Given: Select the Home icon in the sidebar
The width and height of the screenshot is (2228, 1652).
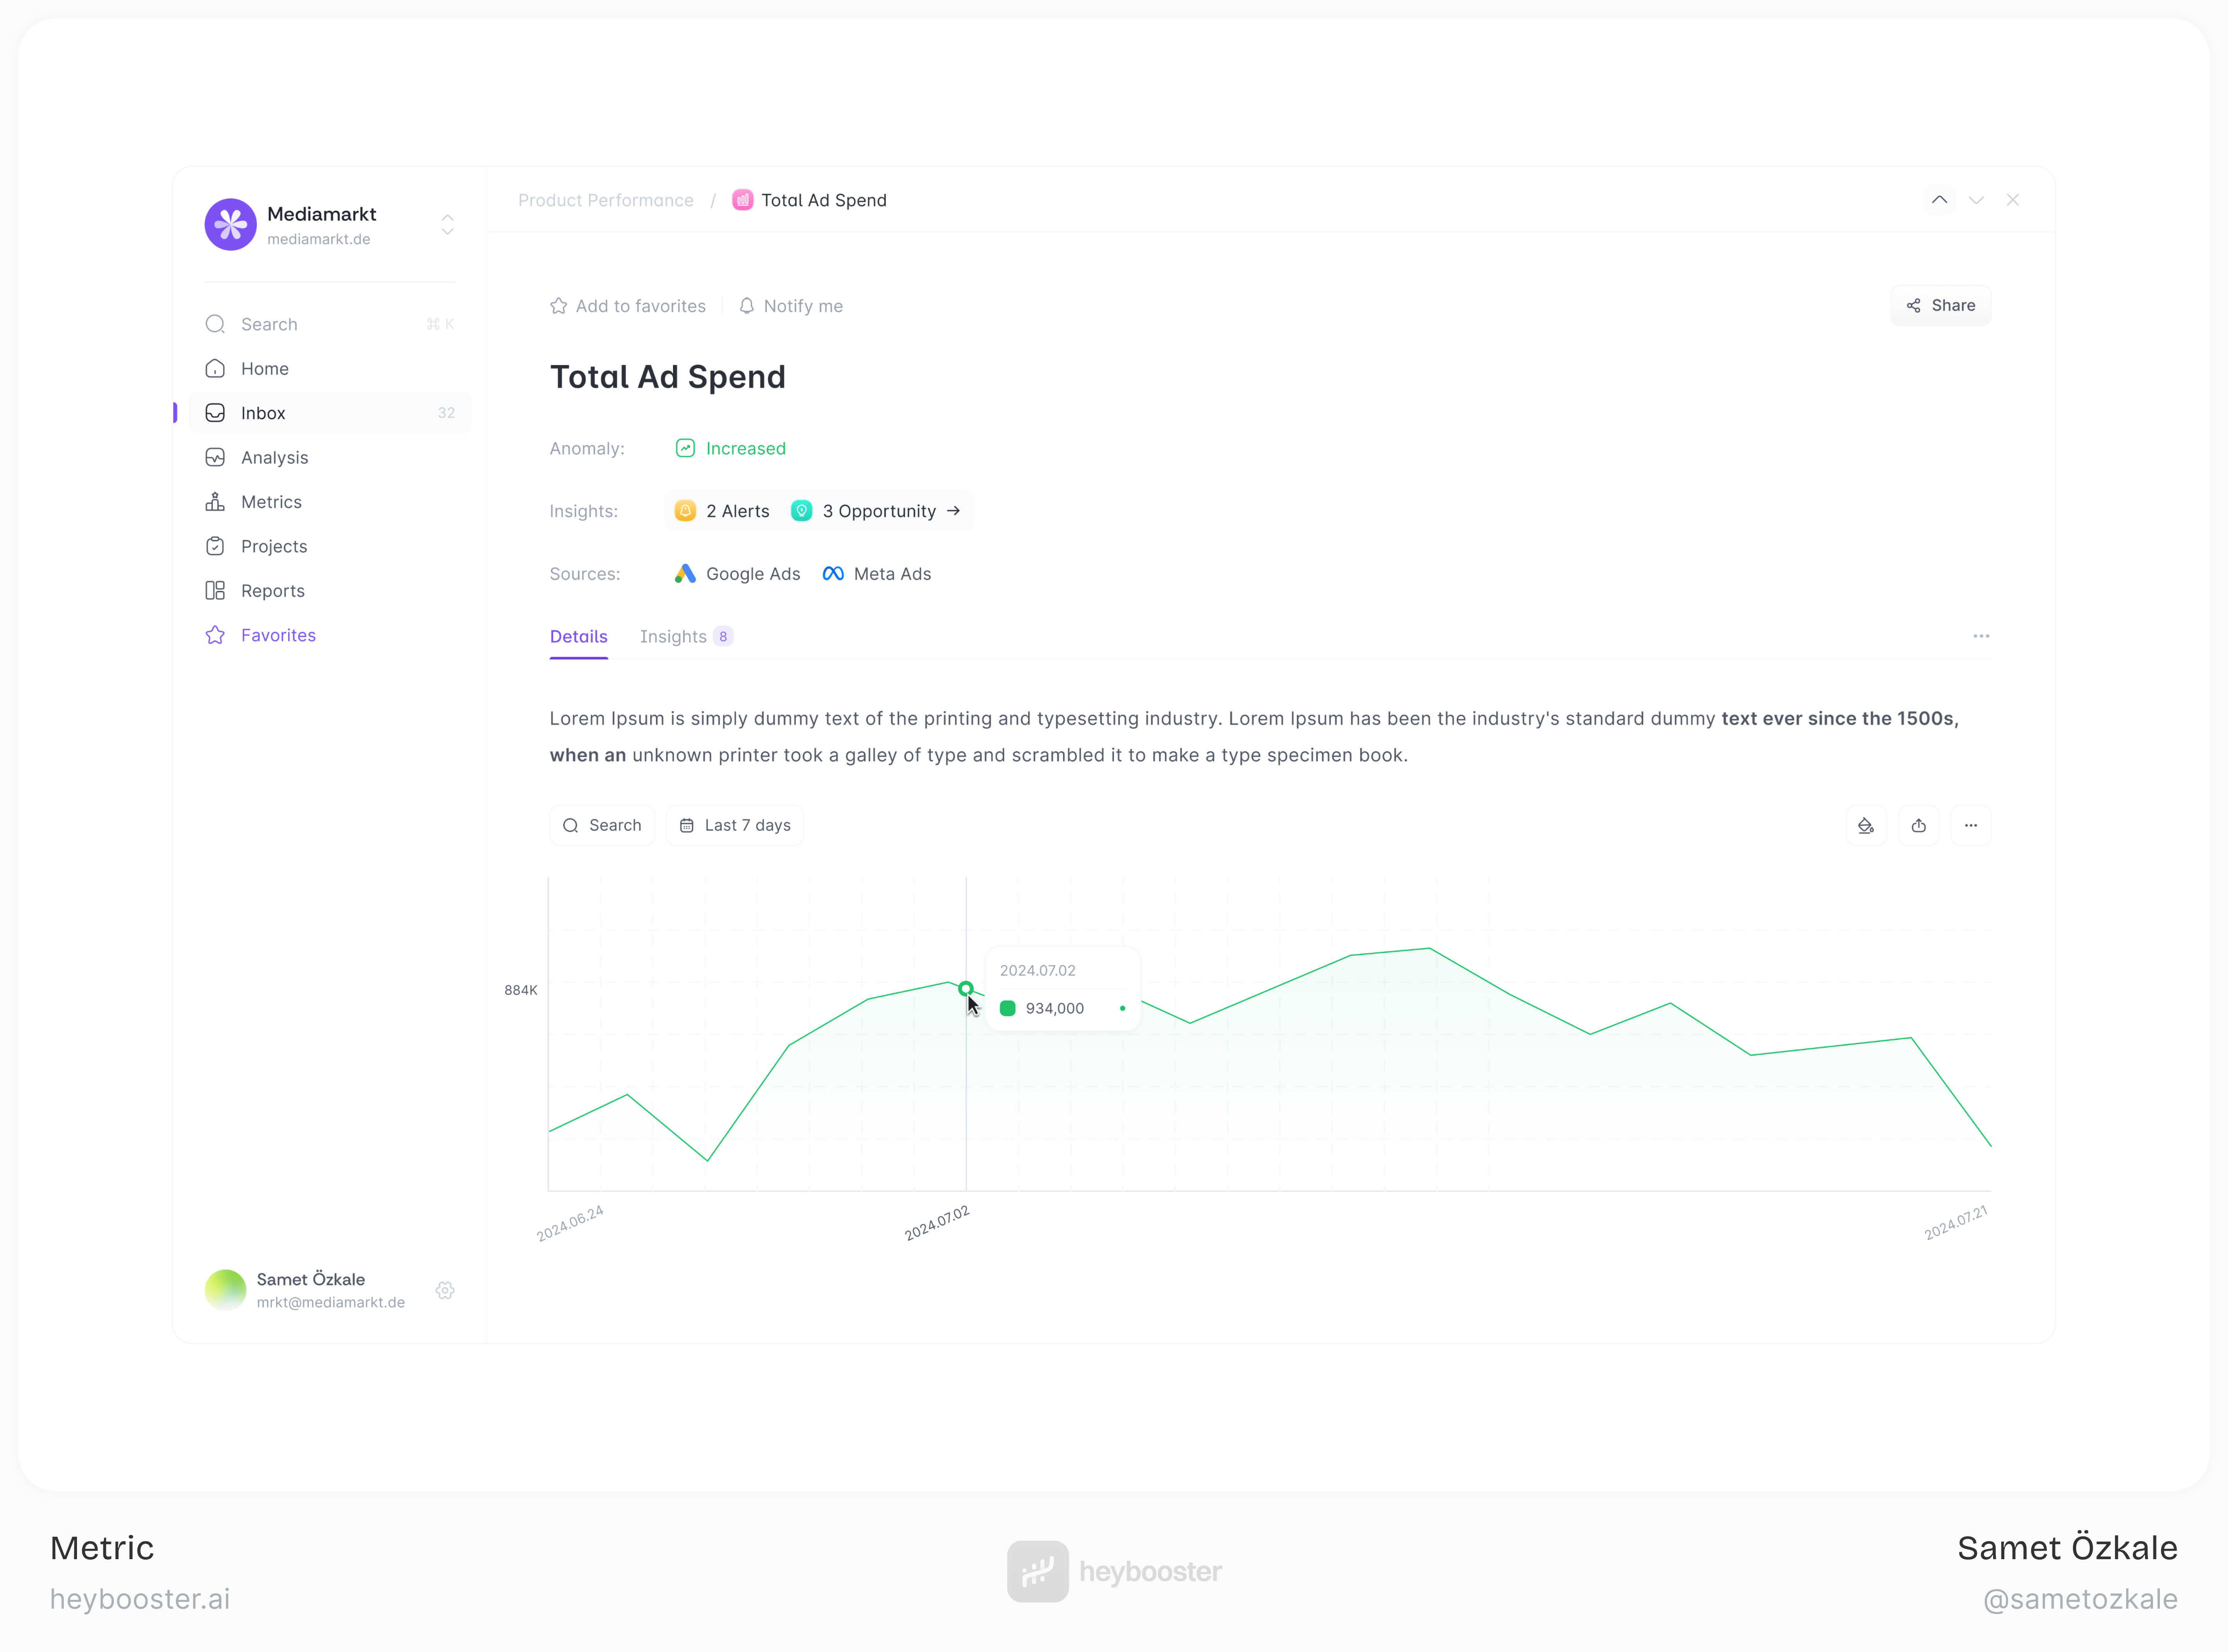Looking at the screenshot, I should (216, 368).
